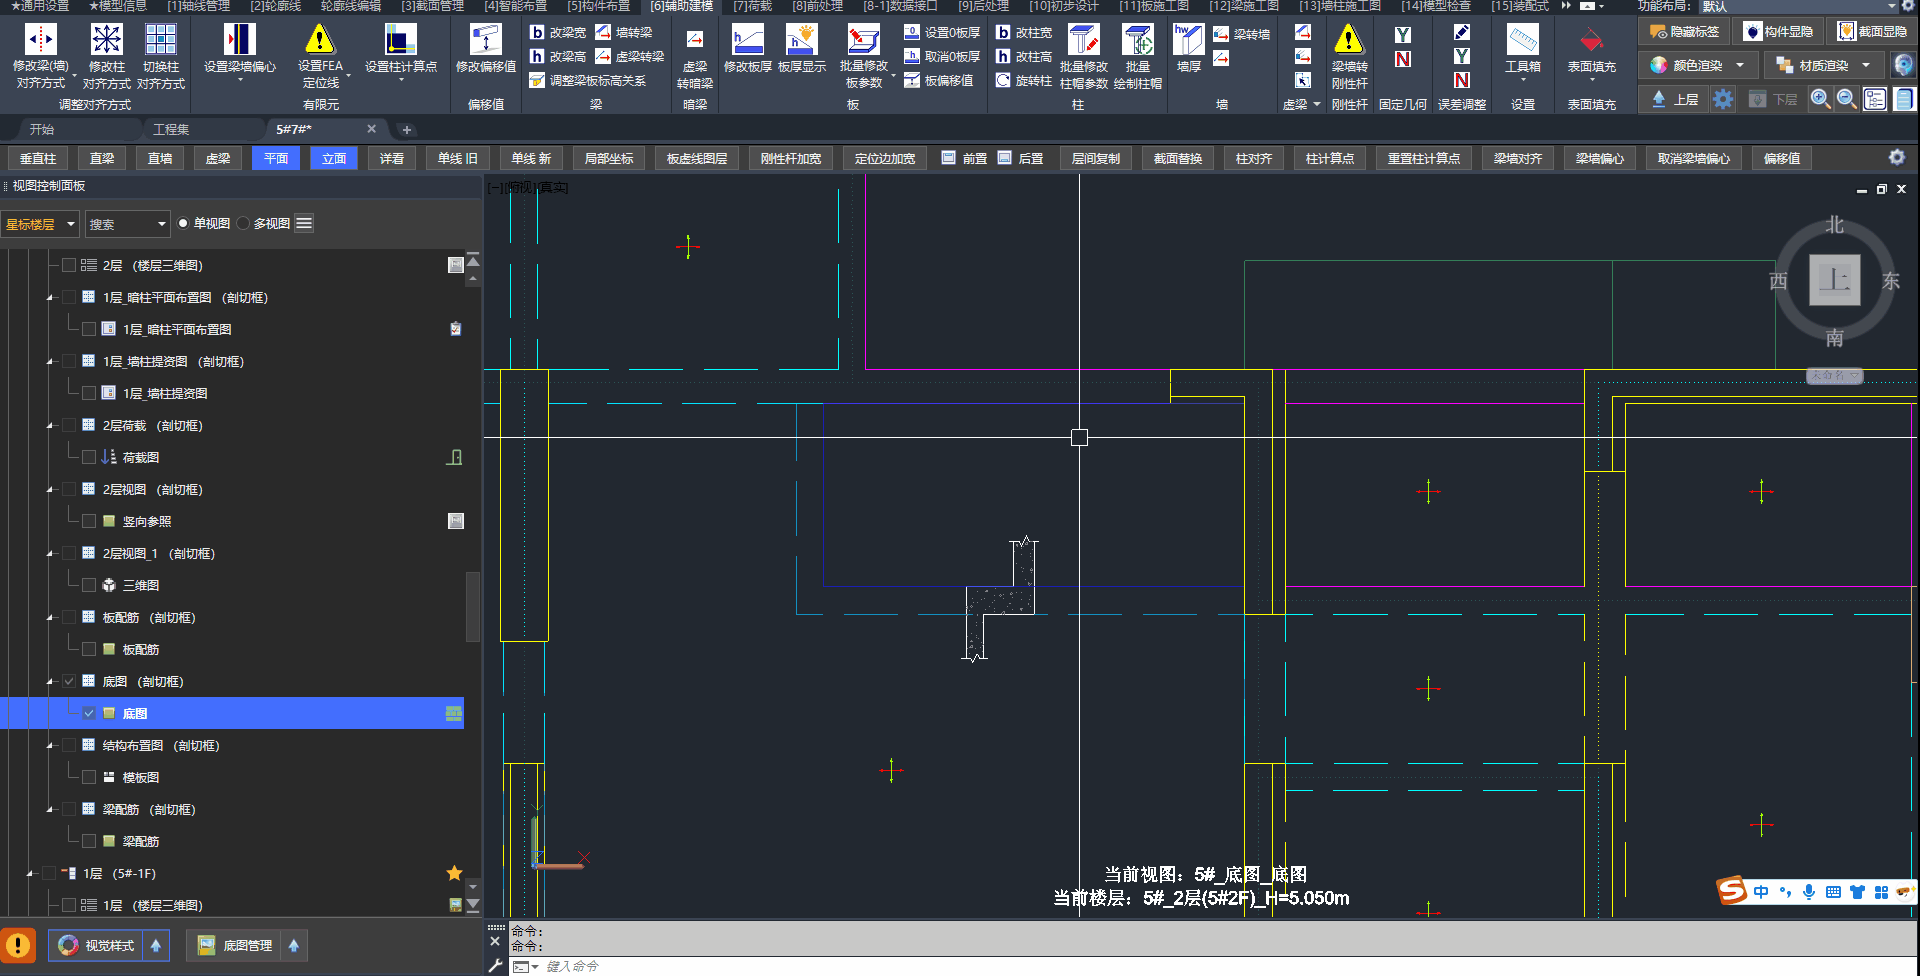Screen dimensions: 1920x976
Task: Tick the 前置 checkbox in toolbar
Action: pyautogui.click(x=948, y=158)
